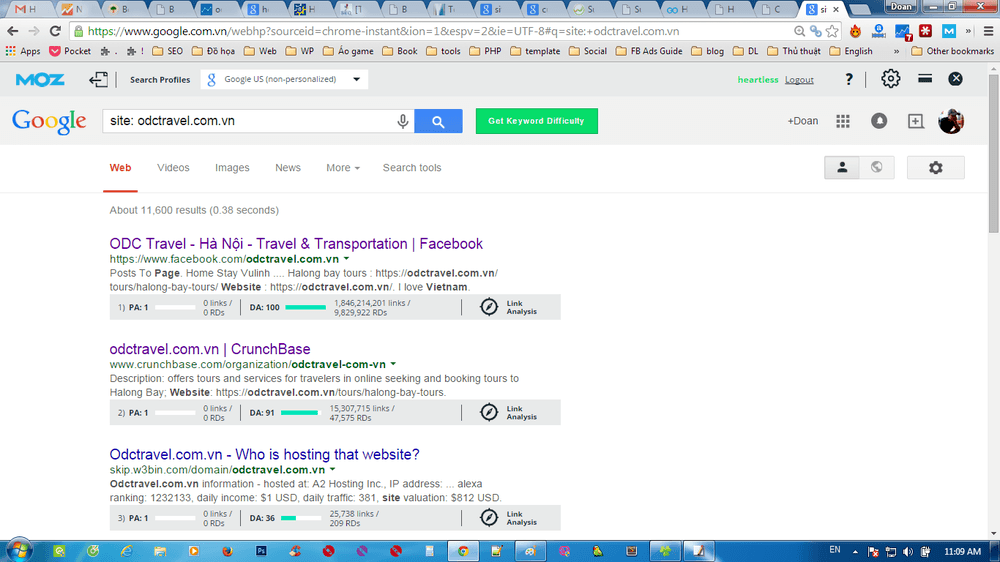
Task: Open the Pocket bookmark
Action: [x=70, y=51]
